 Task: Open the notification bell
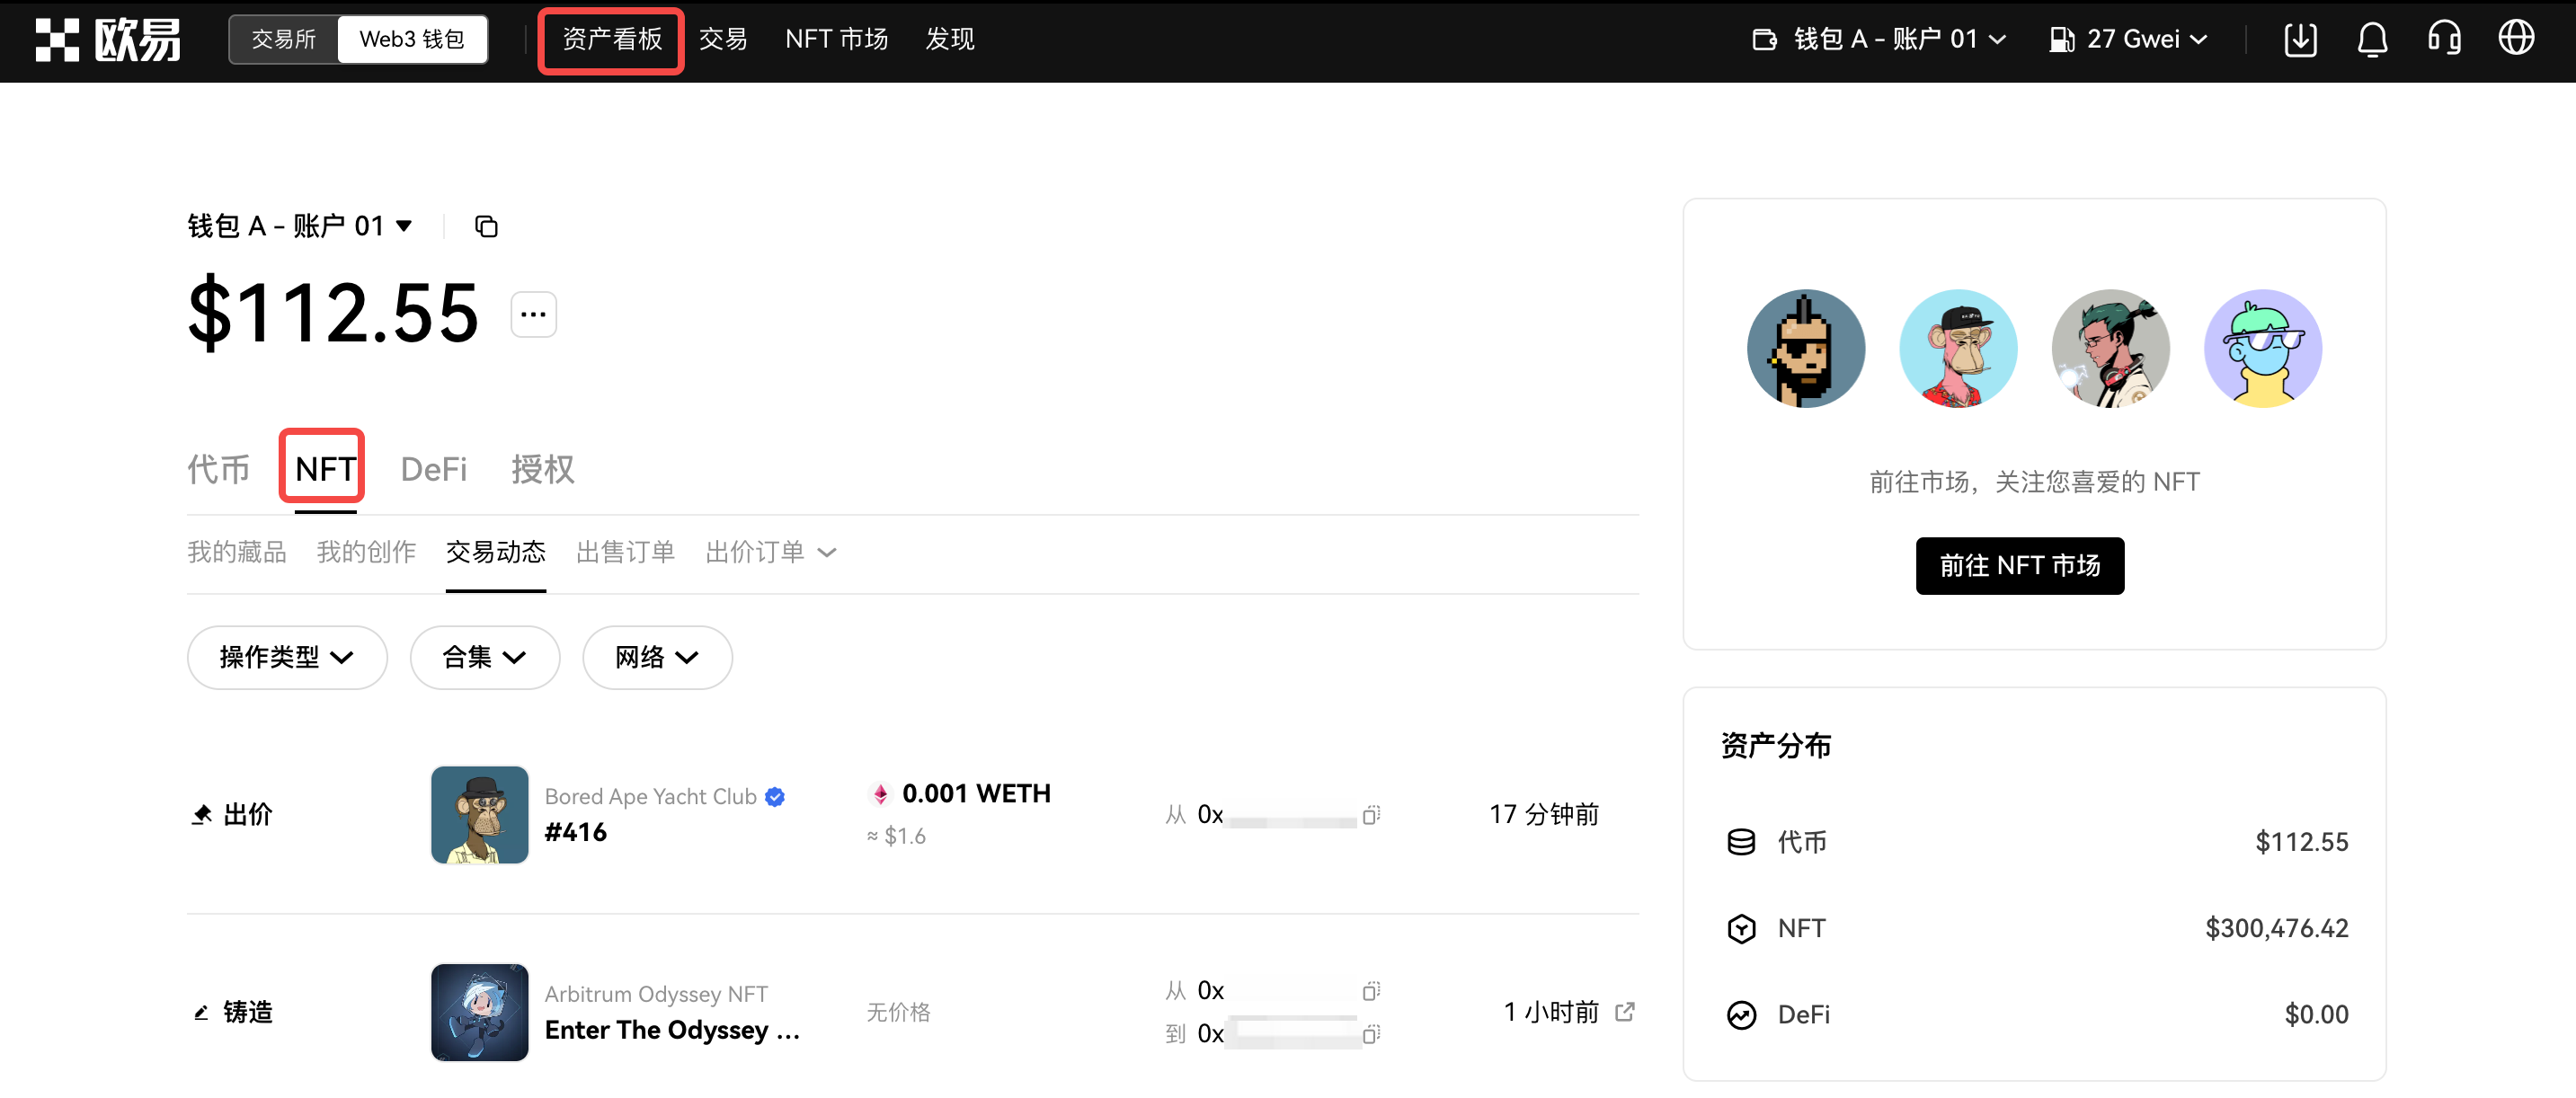coord(2372,40)
